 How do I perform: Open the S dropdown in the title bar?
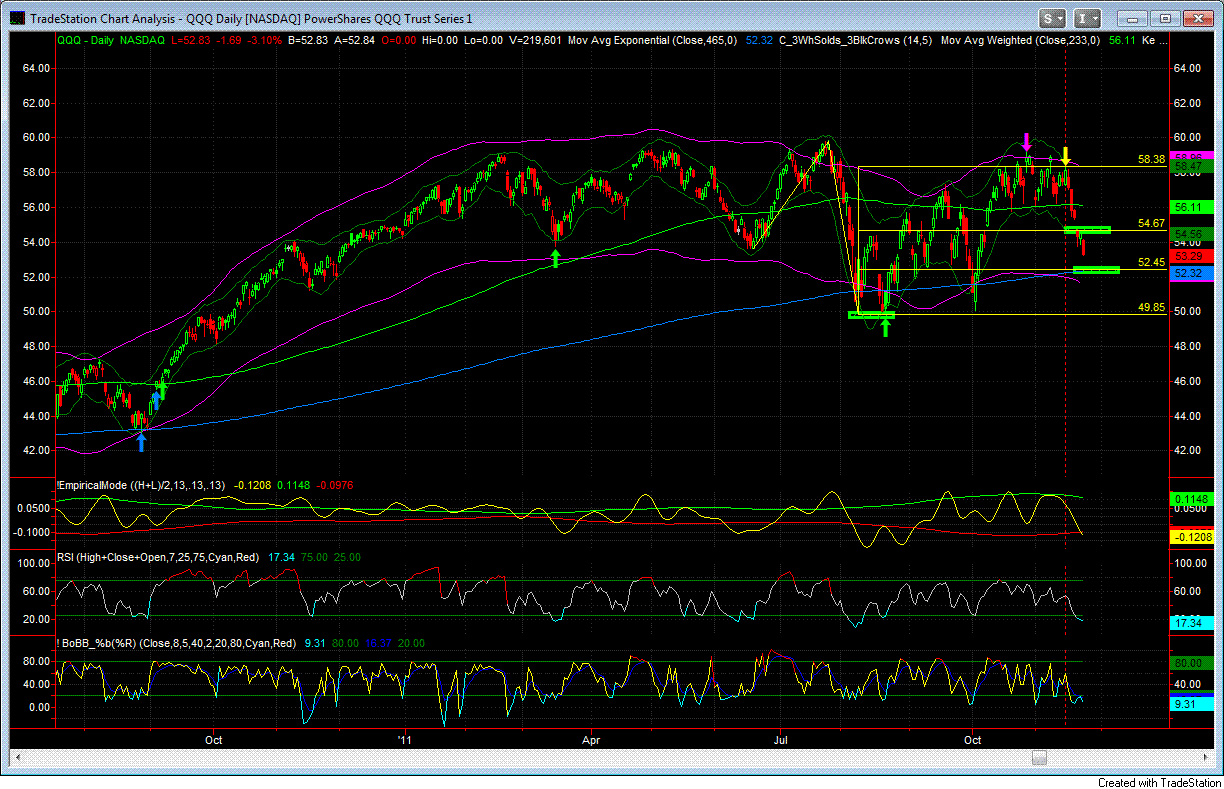pos(1052,18)
